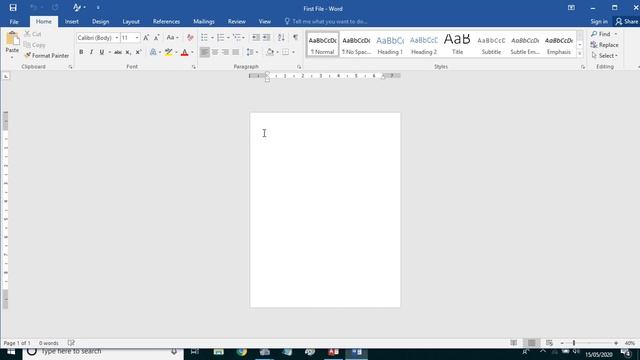640x360 pixels.
Task: Switch to the Layout tab
Action: (131, 22)
